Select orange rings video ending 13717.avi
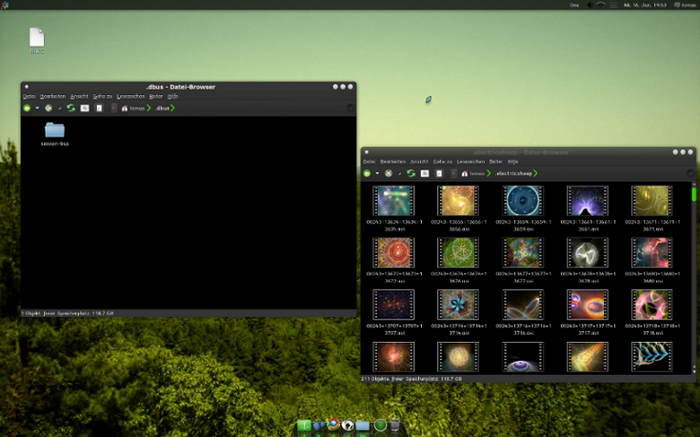700x437 pixels. coord(588,305)
